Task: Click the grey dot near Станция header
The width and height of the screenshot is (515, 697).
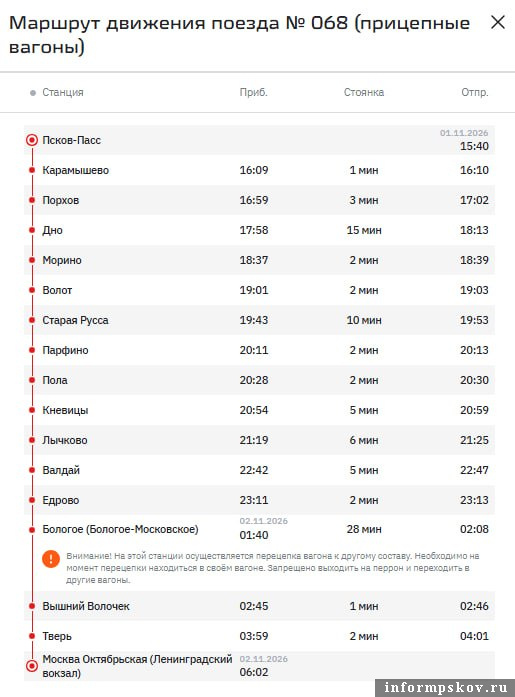Action: pyautogui.click(x=33, y=93)
